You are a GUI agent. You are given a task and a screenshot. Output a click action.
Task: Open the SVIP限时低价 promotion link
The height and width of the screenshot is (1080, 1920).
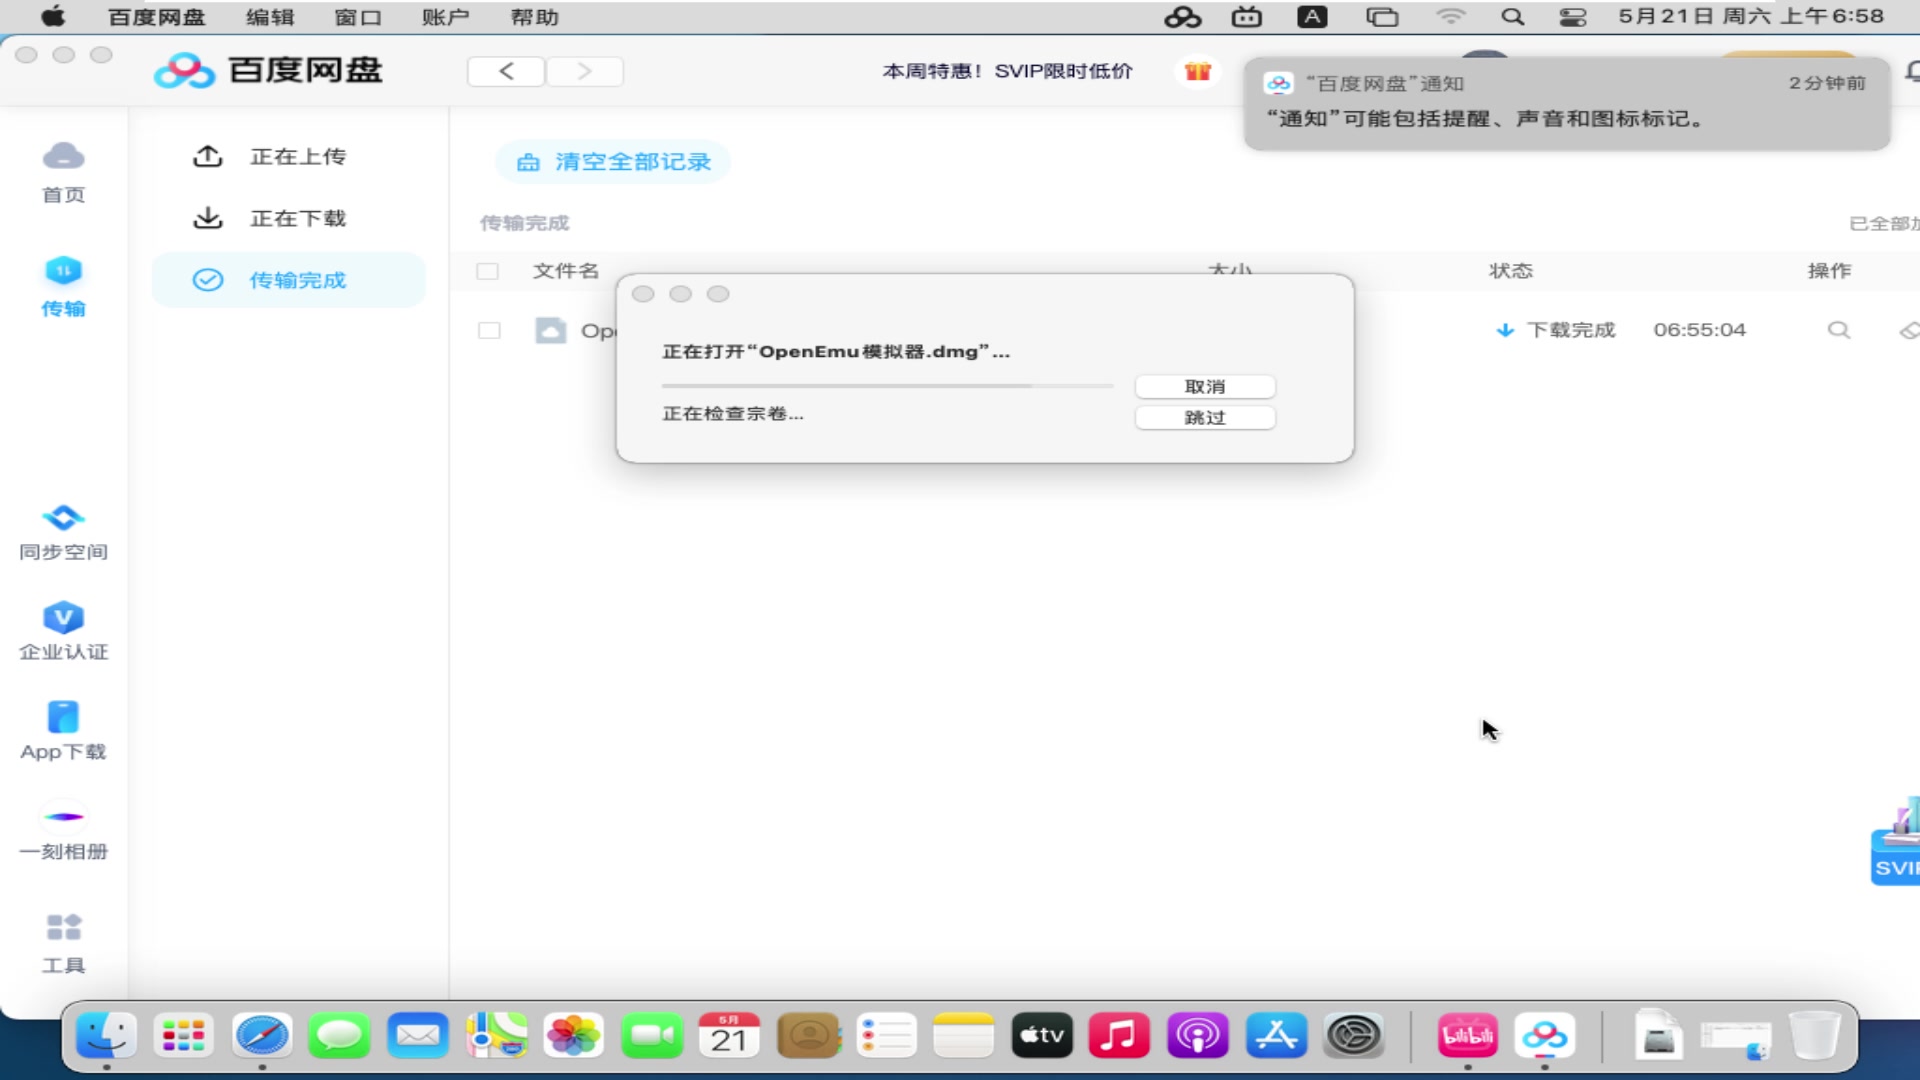click(x=1007, y=71)
